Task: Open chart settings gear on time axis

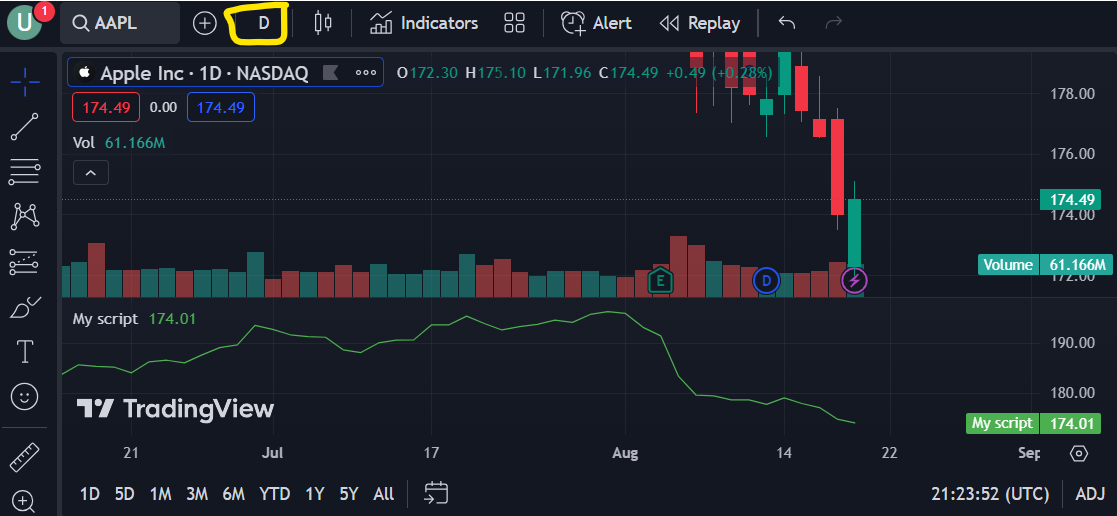Action: pos(1079,453)
